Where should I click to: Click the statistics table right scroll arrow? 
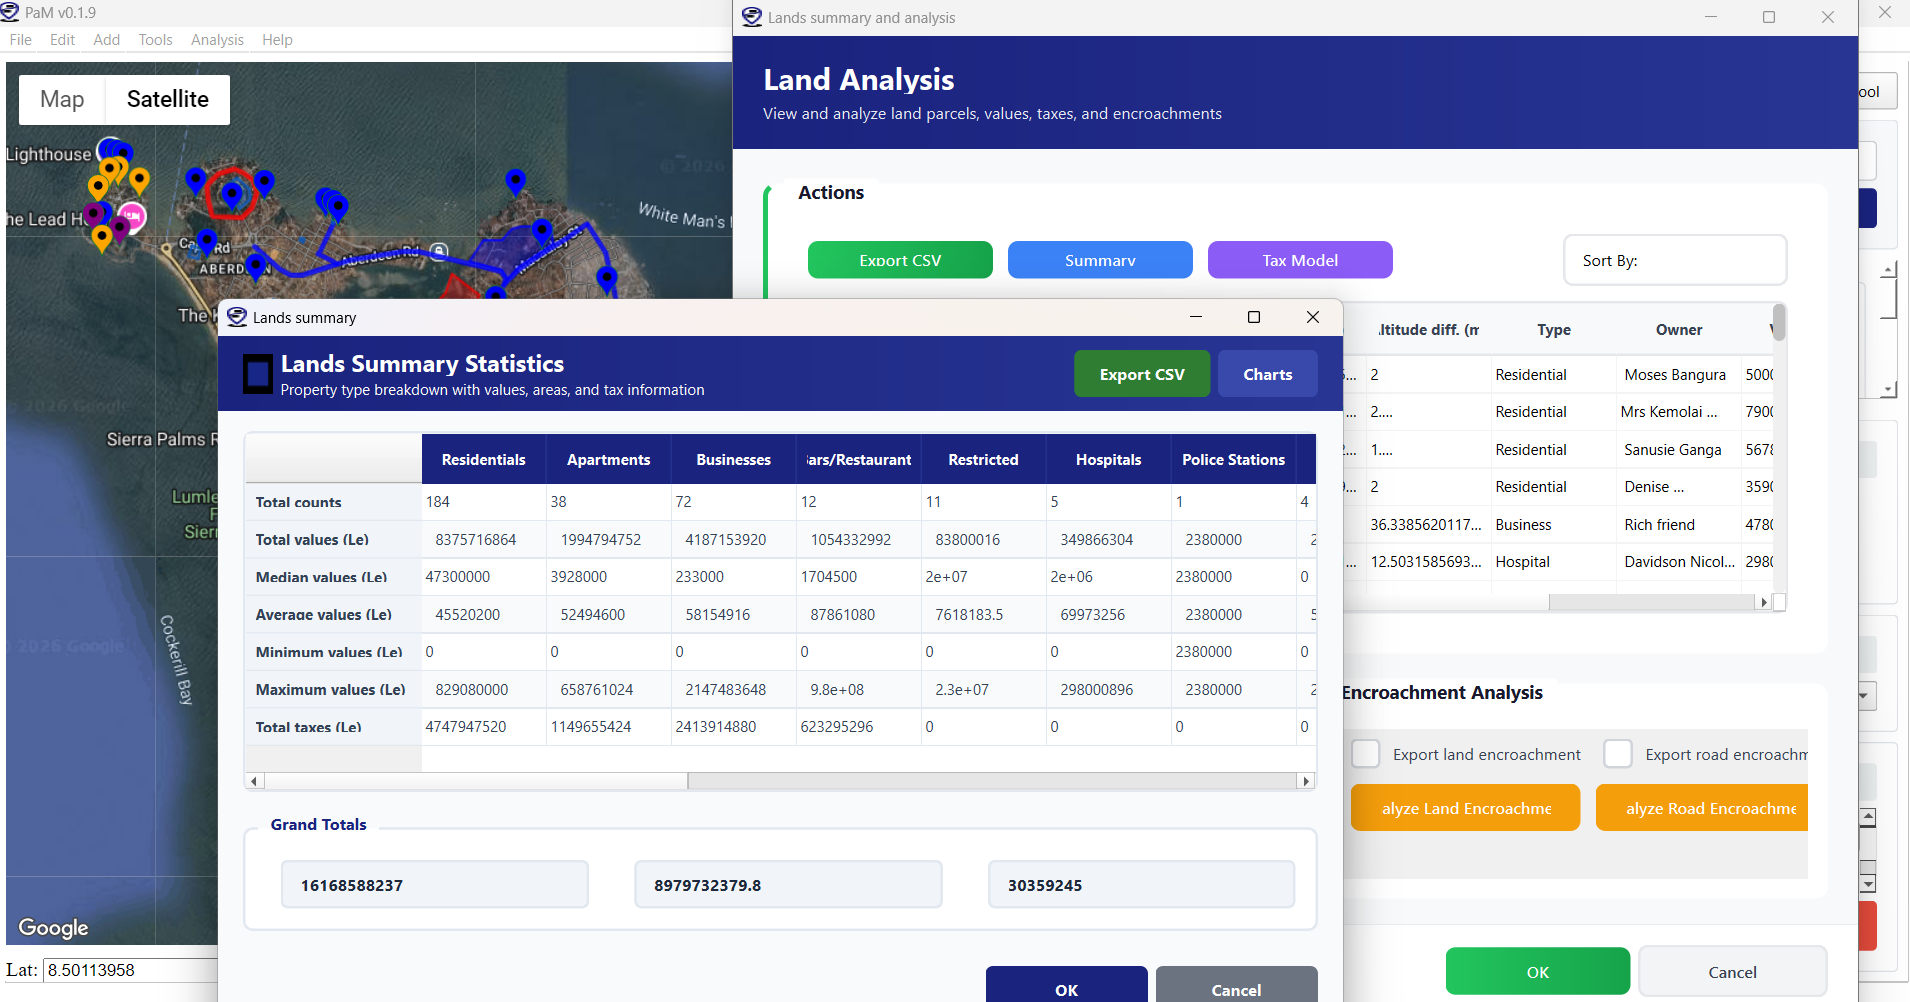(x=1305, y=781)
